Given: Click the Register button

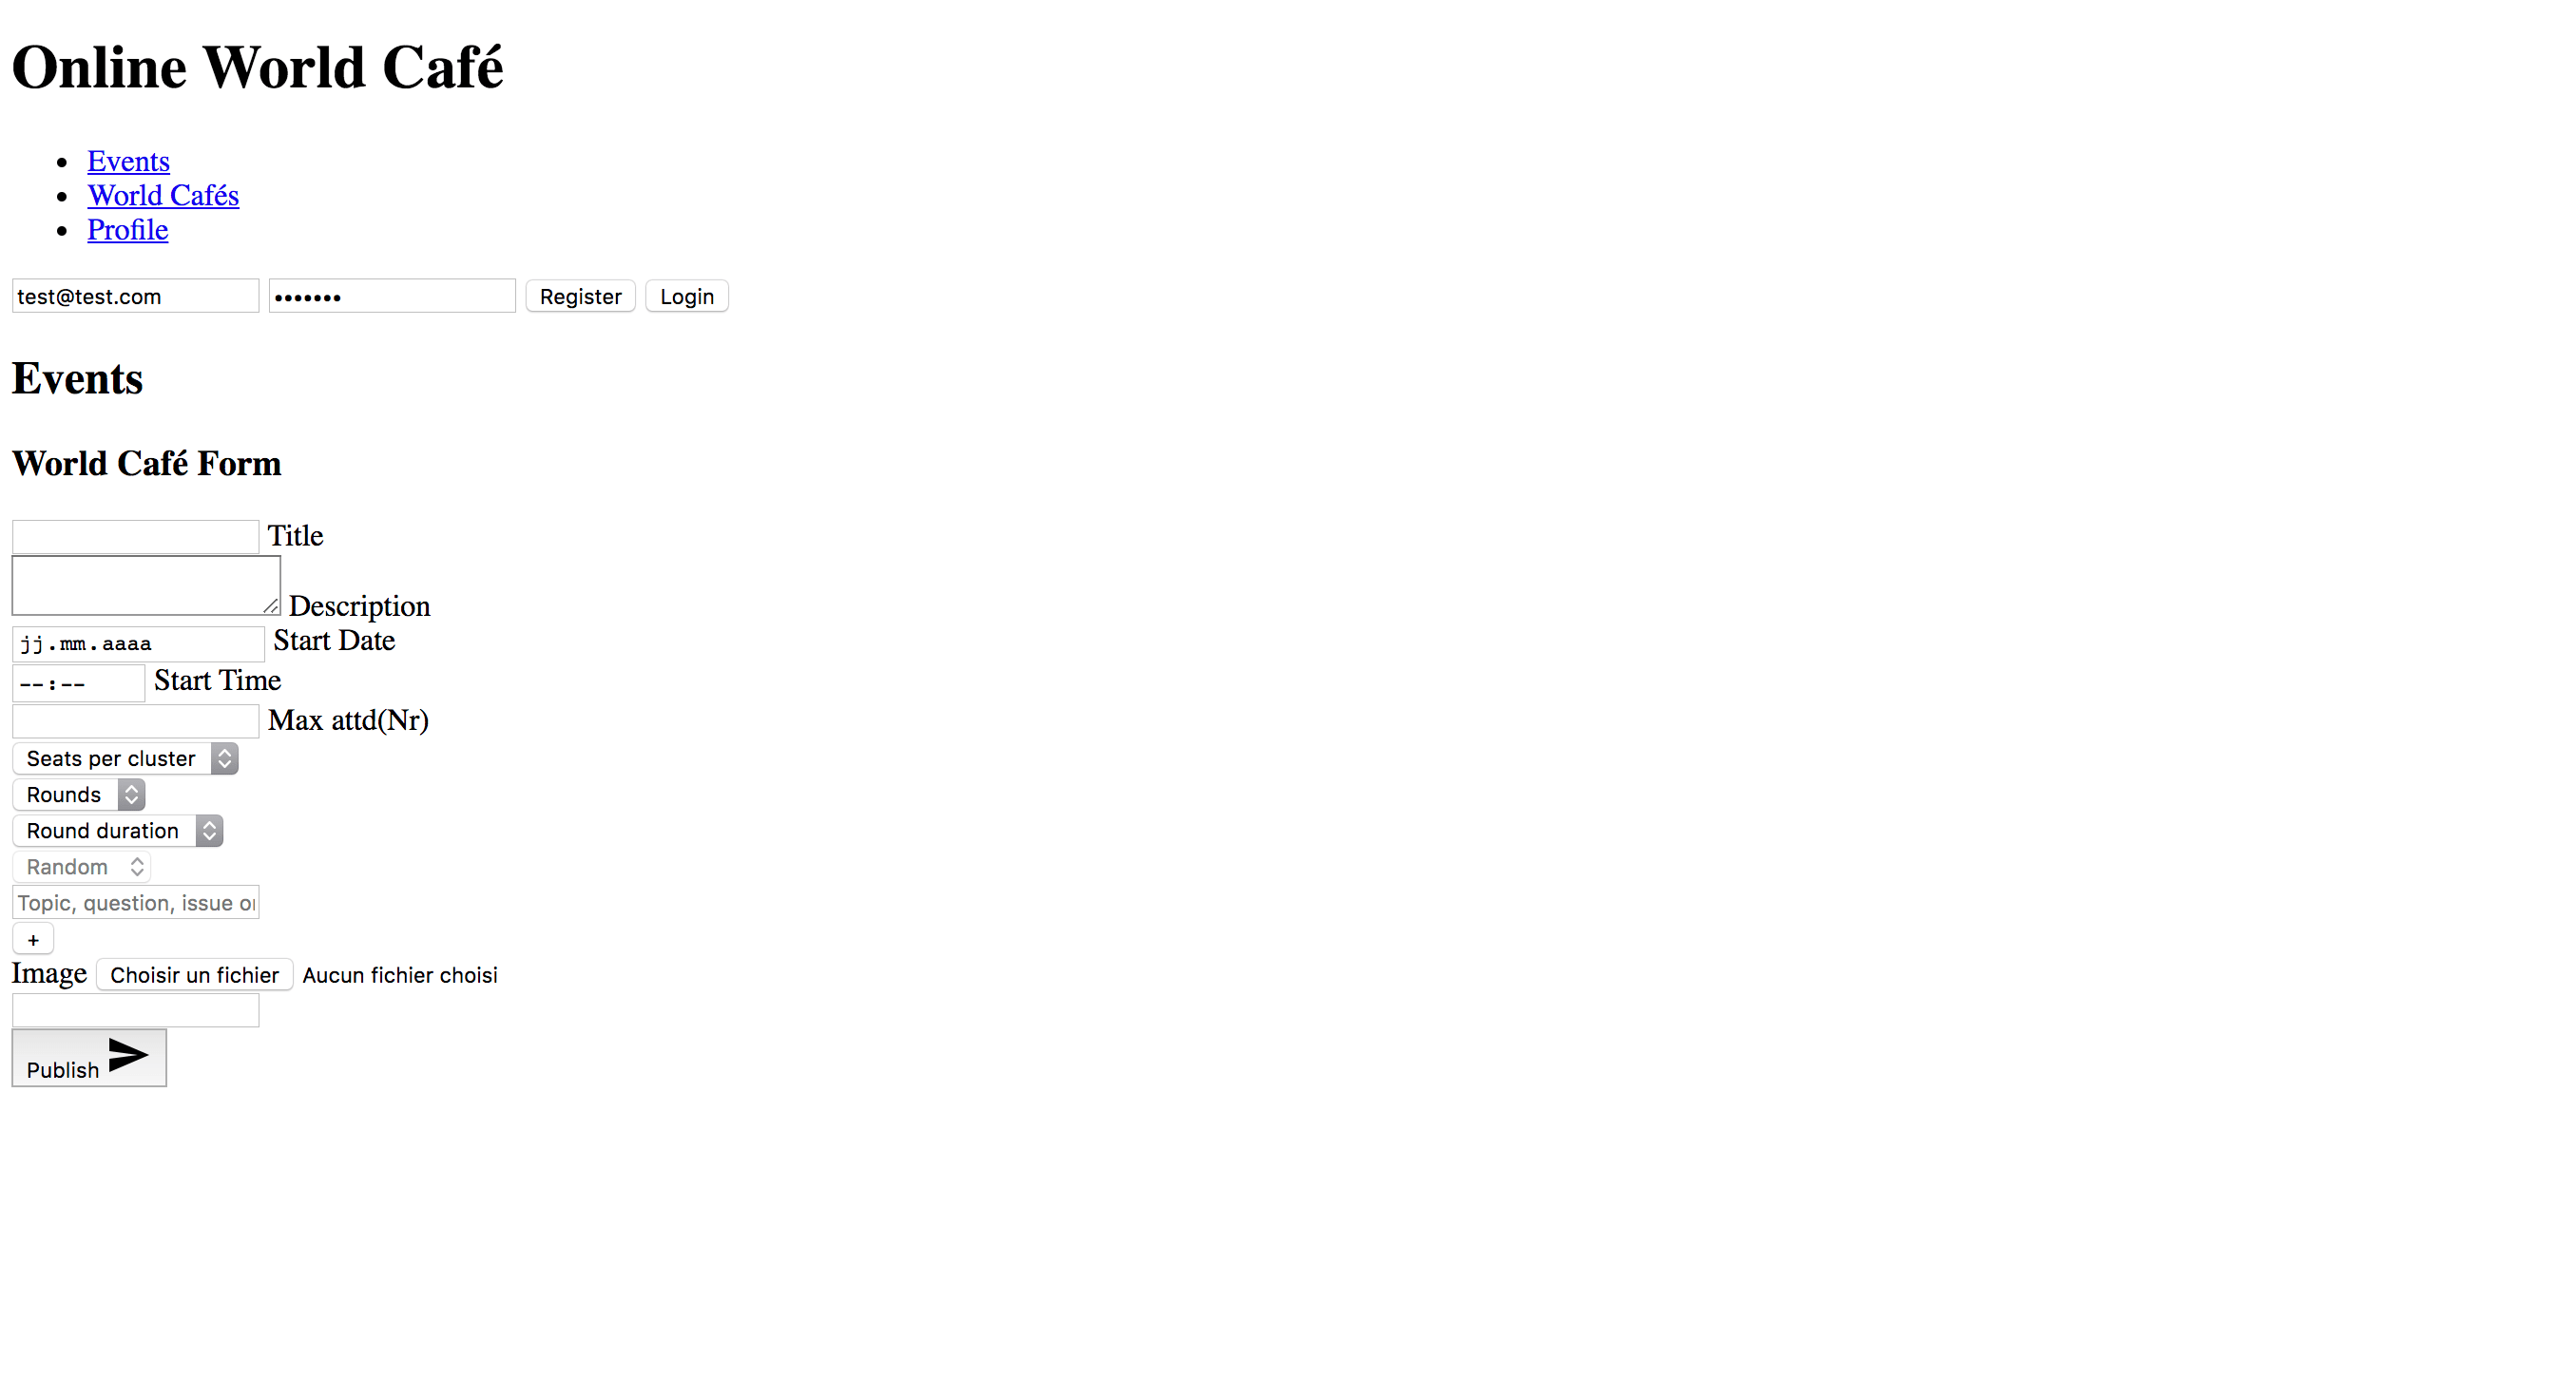Looking at the screenshot, I should (579, 295).
